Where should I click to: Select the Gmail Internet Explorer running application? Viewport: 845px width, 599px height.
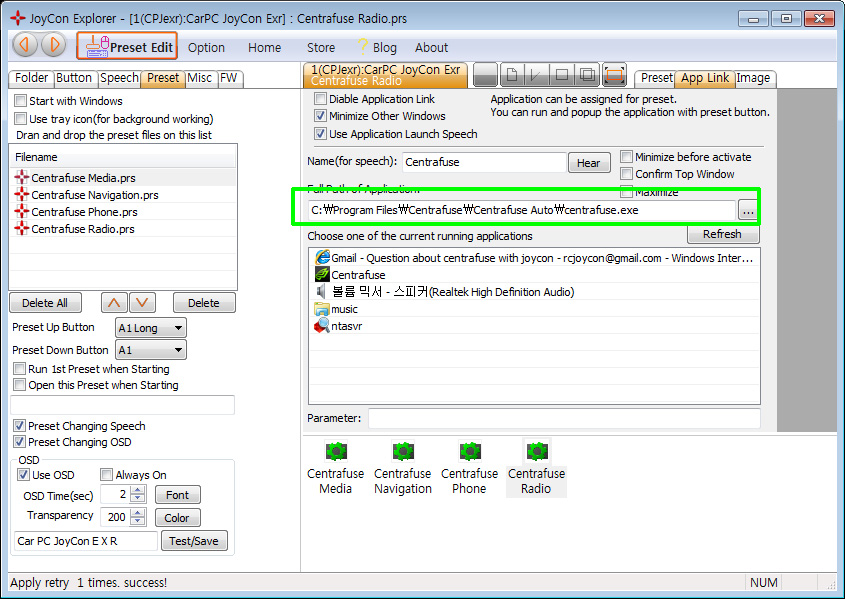534,258
